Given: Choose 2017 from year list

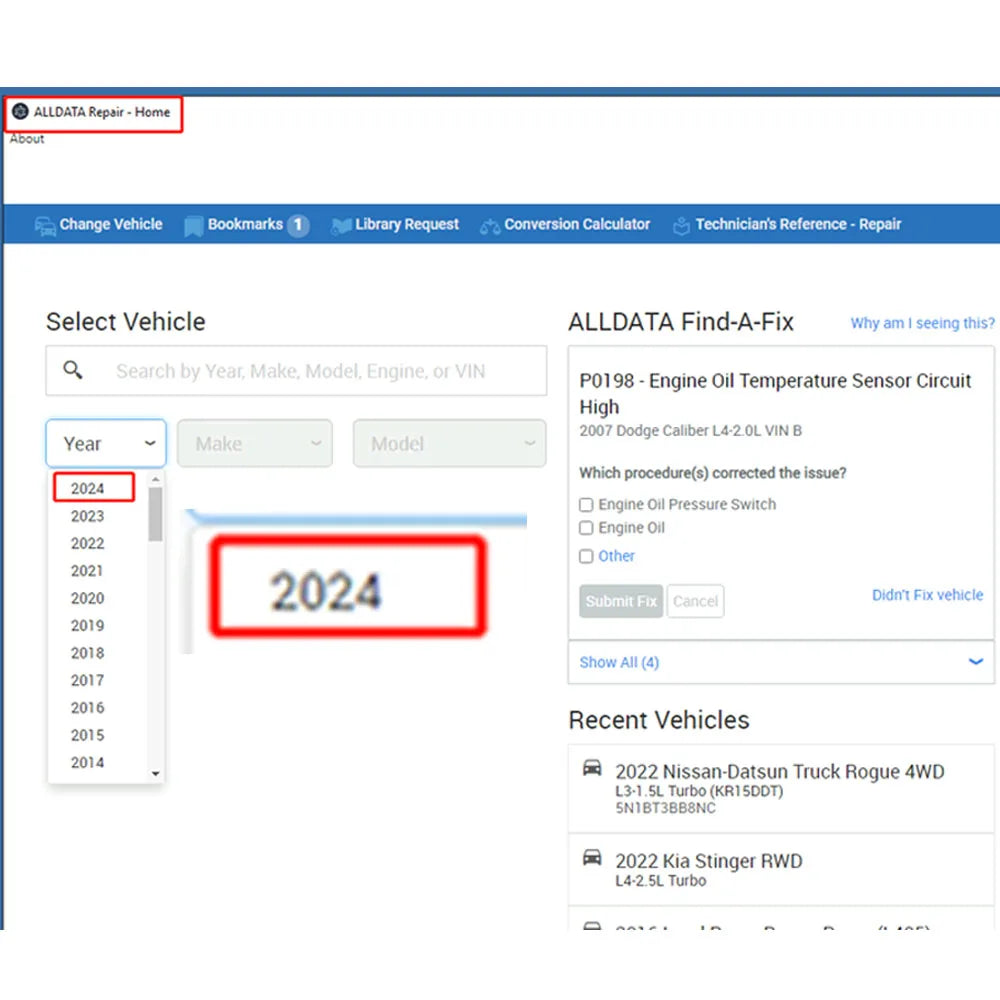Looking at the screenshot, I should coord(87,680).
